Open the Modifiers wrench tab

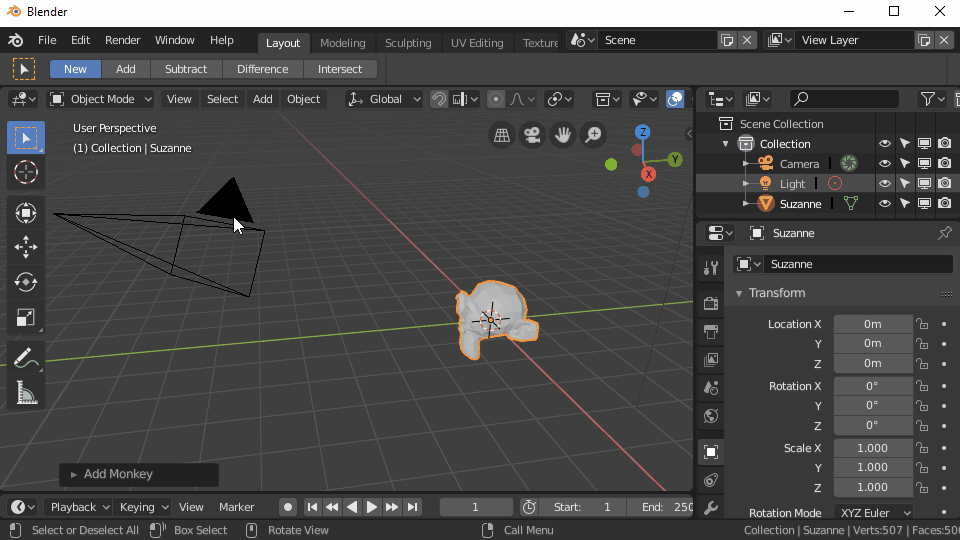click(x=711, y=508)
